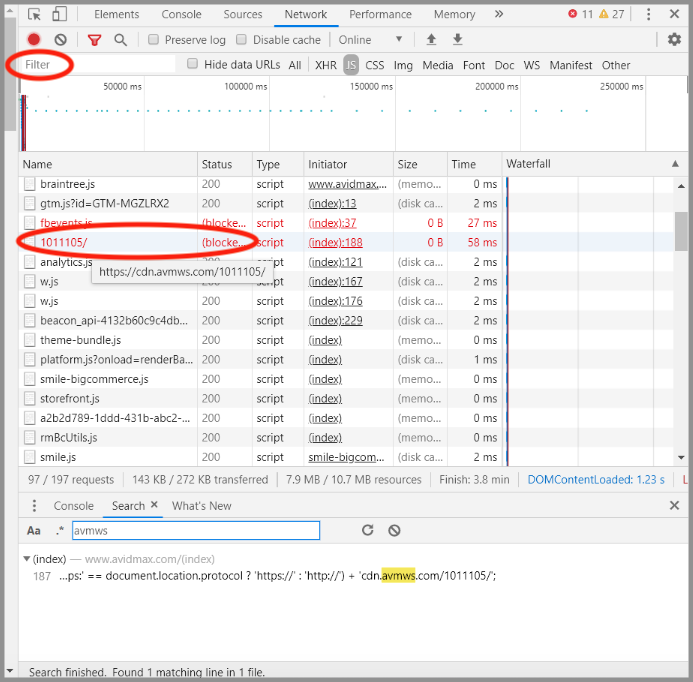Show more DevTools tabs with double chevron
The image size is (693, 682).
pos(499,14)
